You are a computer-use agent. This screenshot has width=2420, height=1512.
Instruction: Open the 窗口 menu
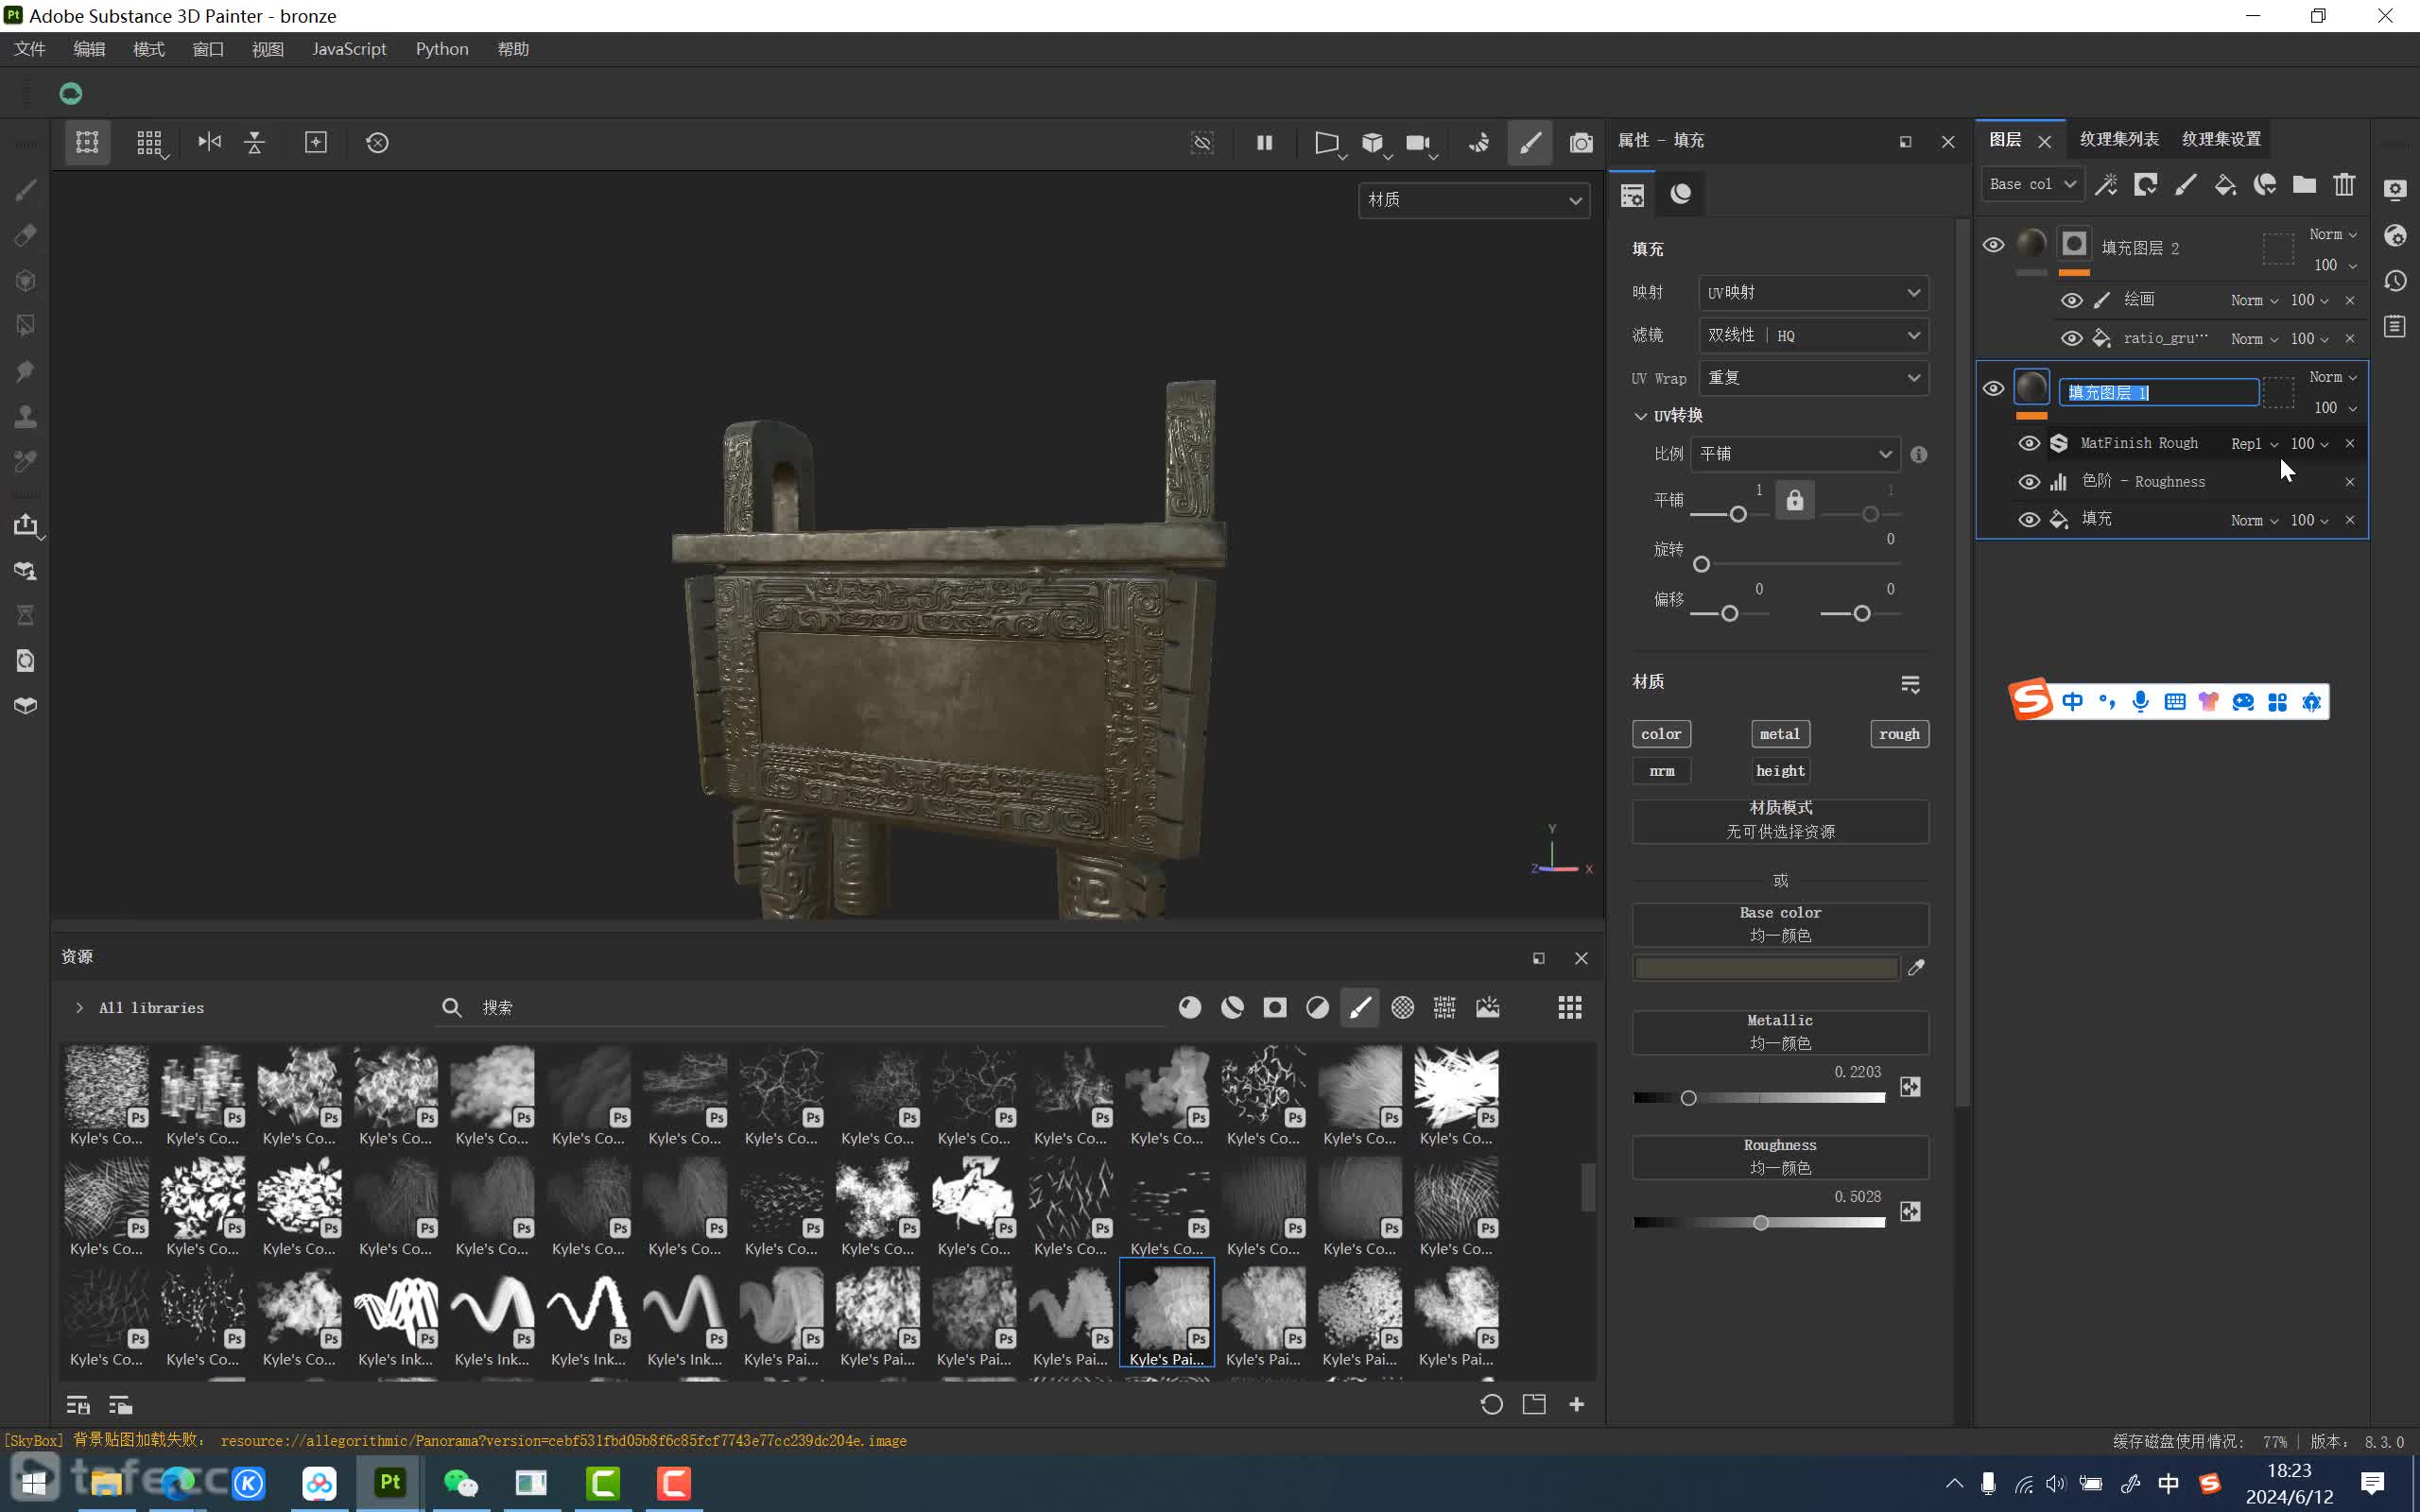point(208,49)
